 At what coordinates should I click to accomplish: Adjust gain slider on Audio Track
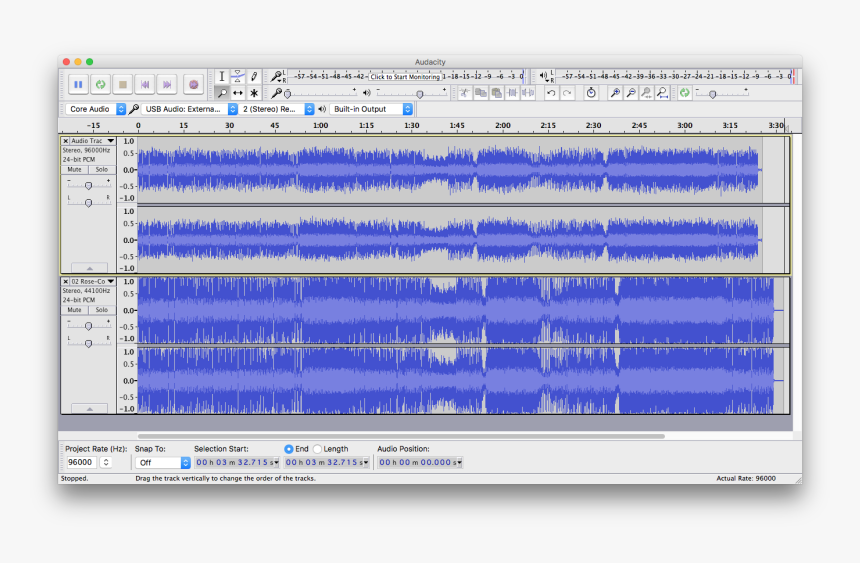point(88,185)
